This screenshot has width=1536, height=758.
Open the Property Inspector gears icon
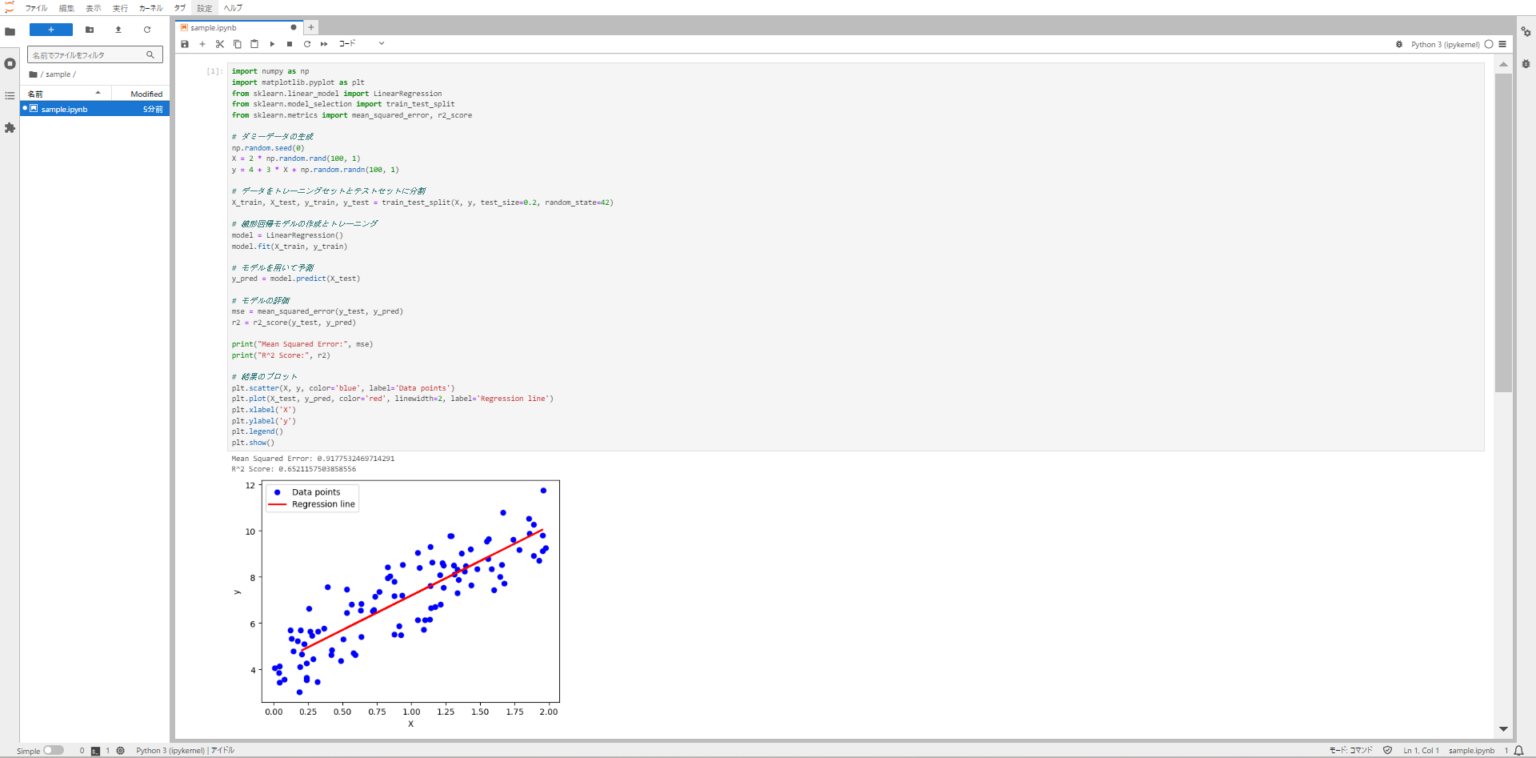pos(1526,32)
